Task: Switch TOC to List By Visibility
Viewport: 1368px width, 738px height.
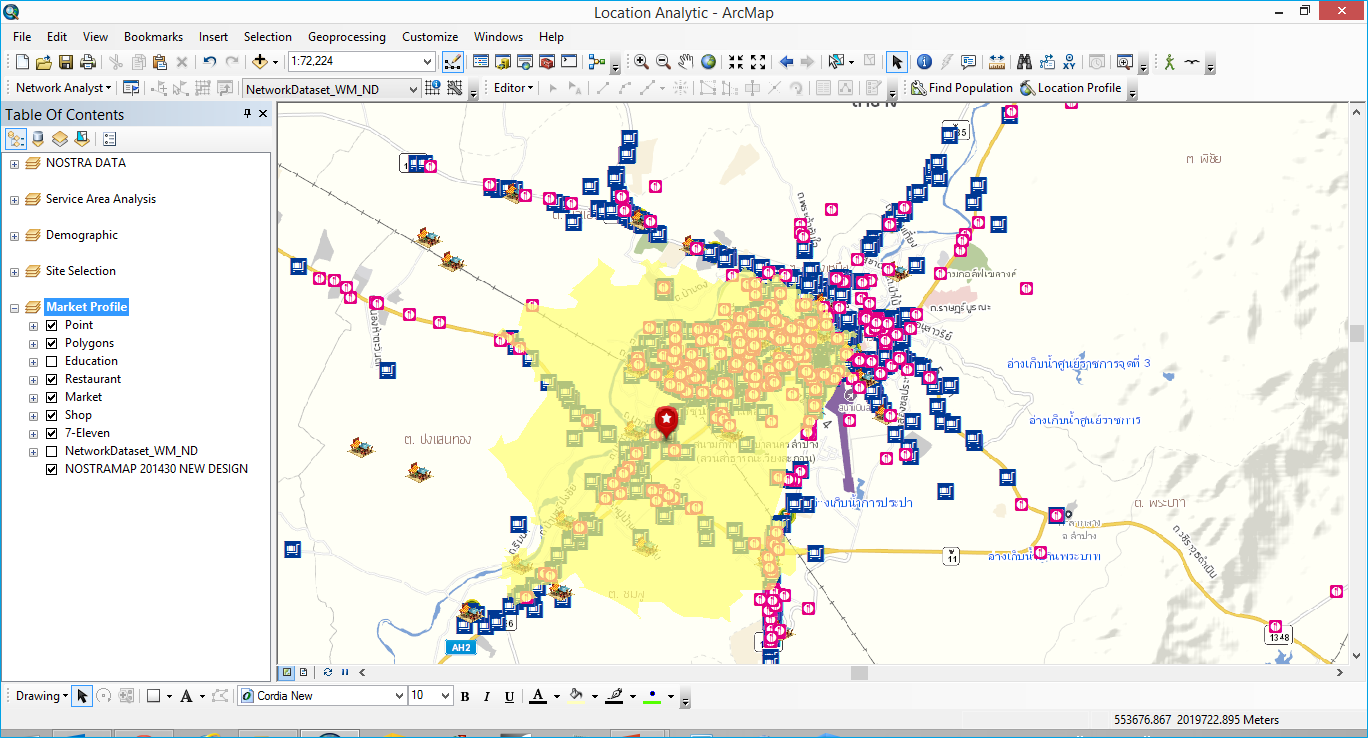Action: point(60,139)
